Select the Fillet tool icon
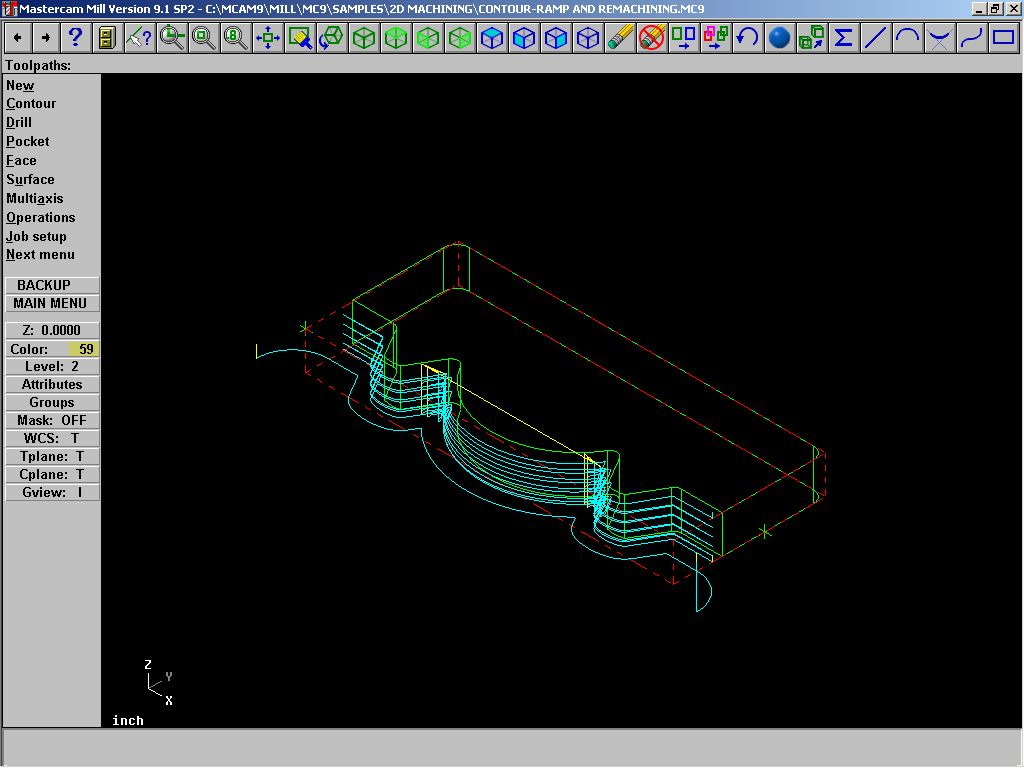The width and height of the screenshot is (1024, 768). (x=939, y=38)
